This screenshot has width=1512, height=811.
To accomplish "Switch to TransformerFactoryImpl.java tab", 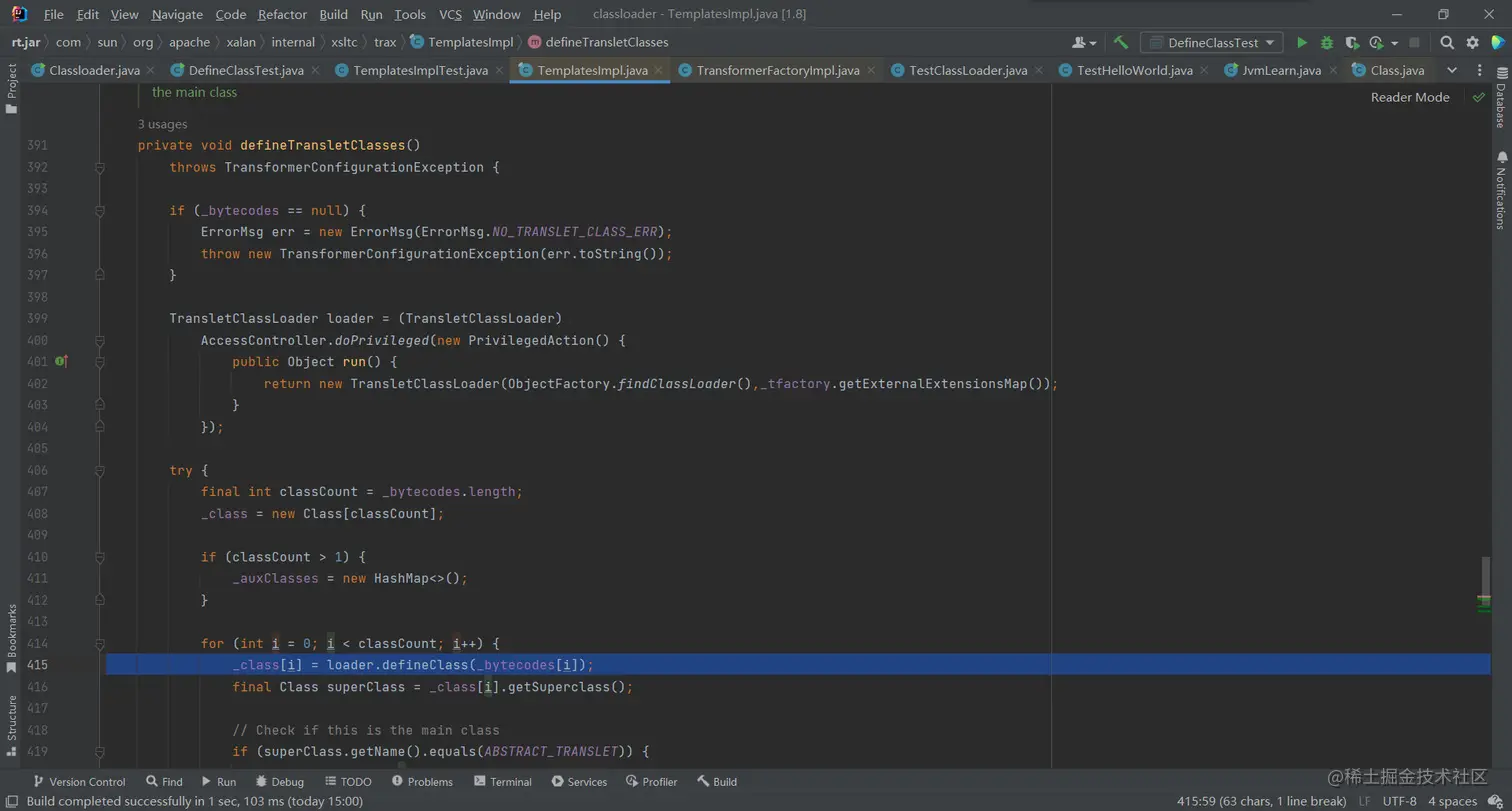I will tap(778, 70).
